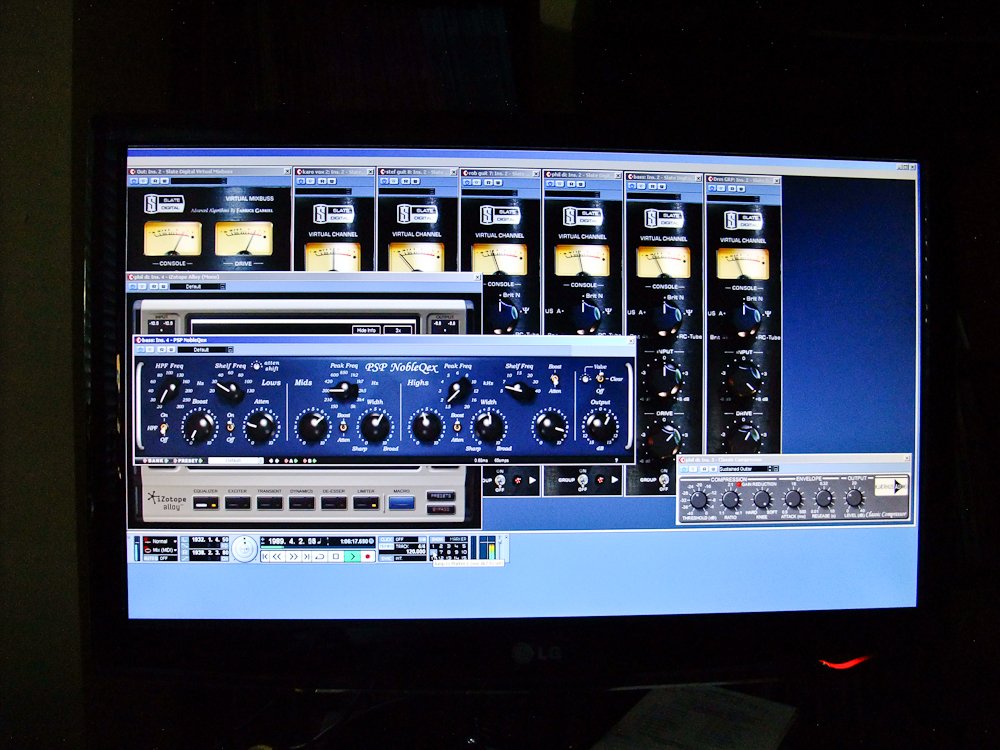Click the NobleQex Output knob

[x=601, y=426]
